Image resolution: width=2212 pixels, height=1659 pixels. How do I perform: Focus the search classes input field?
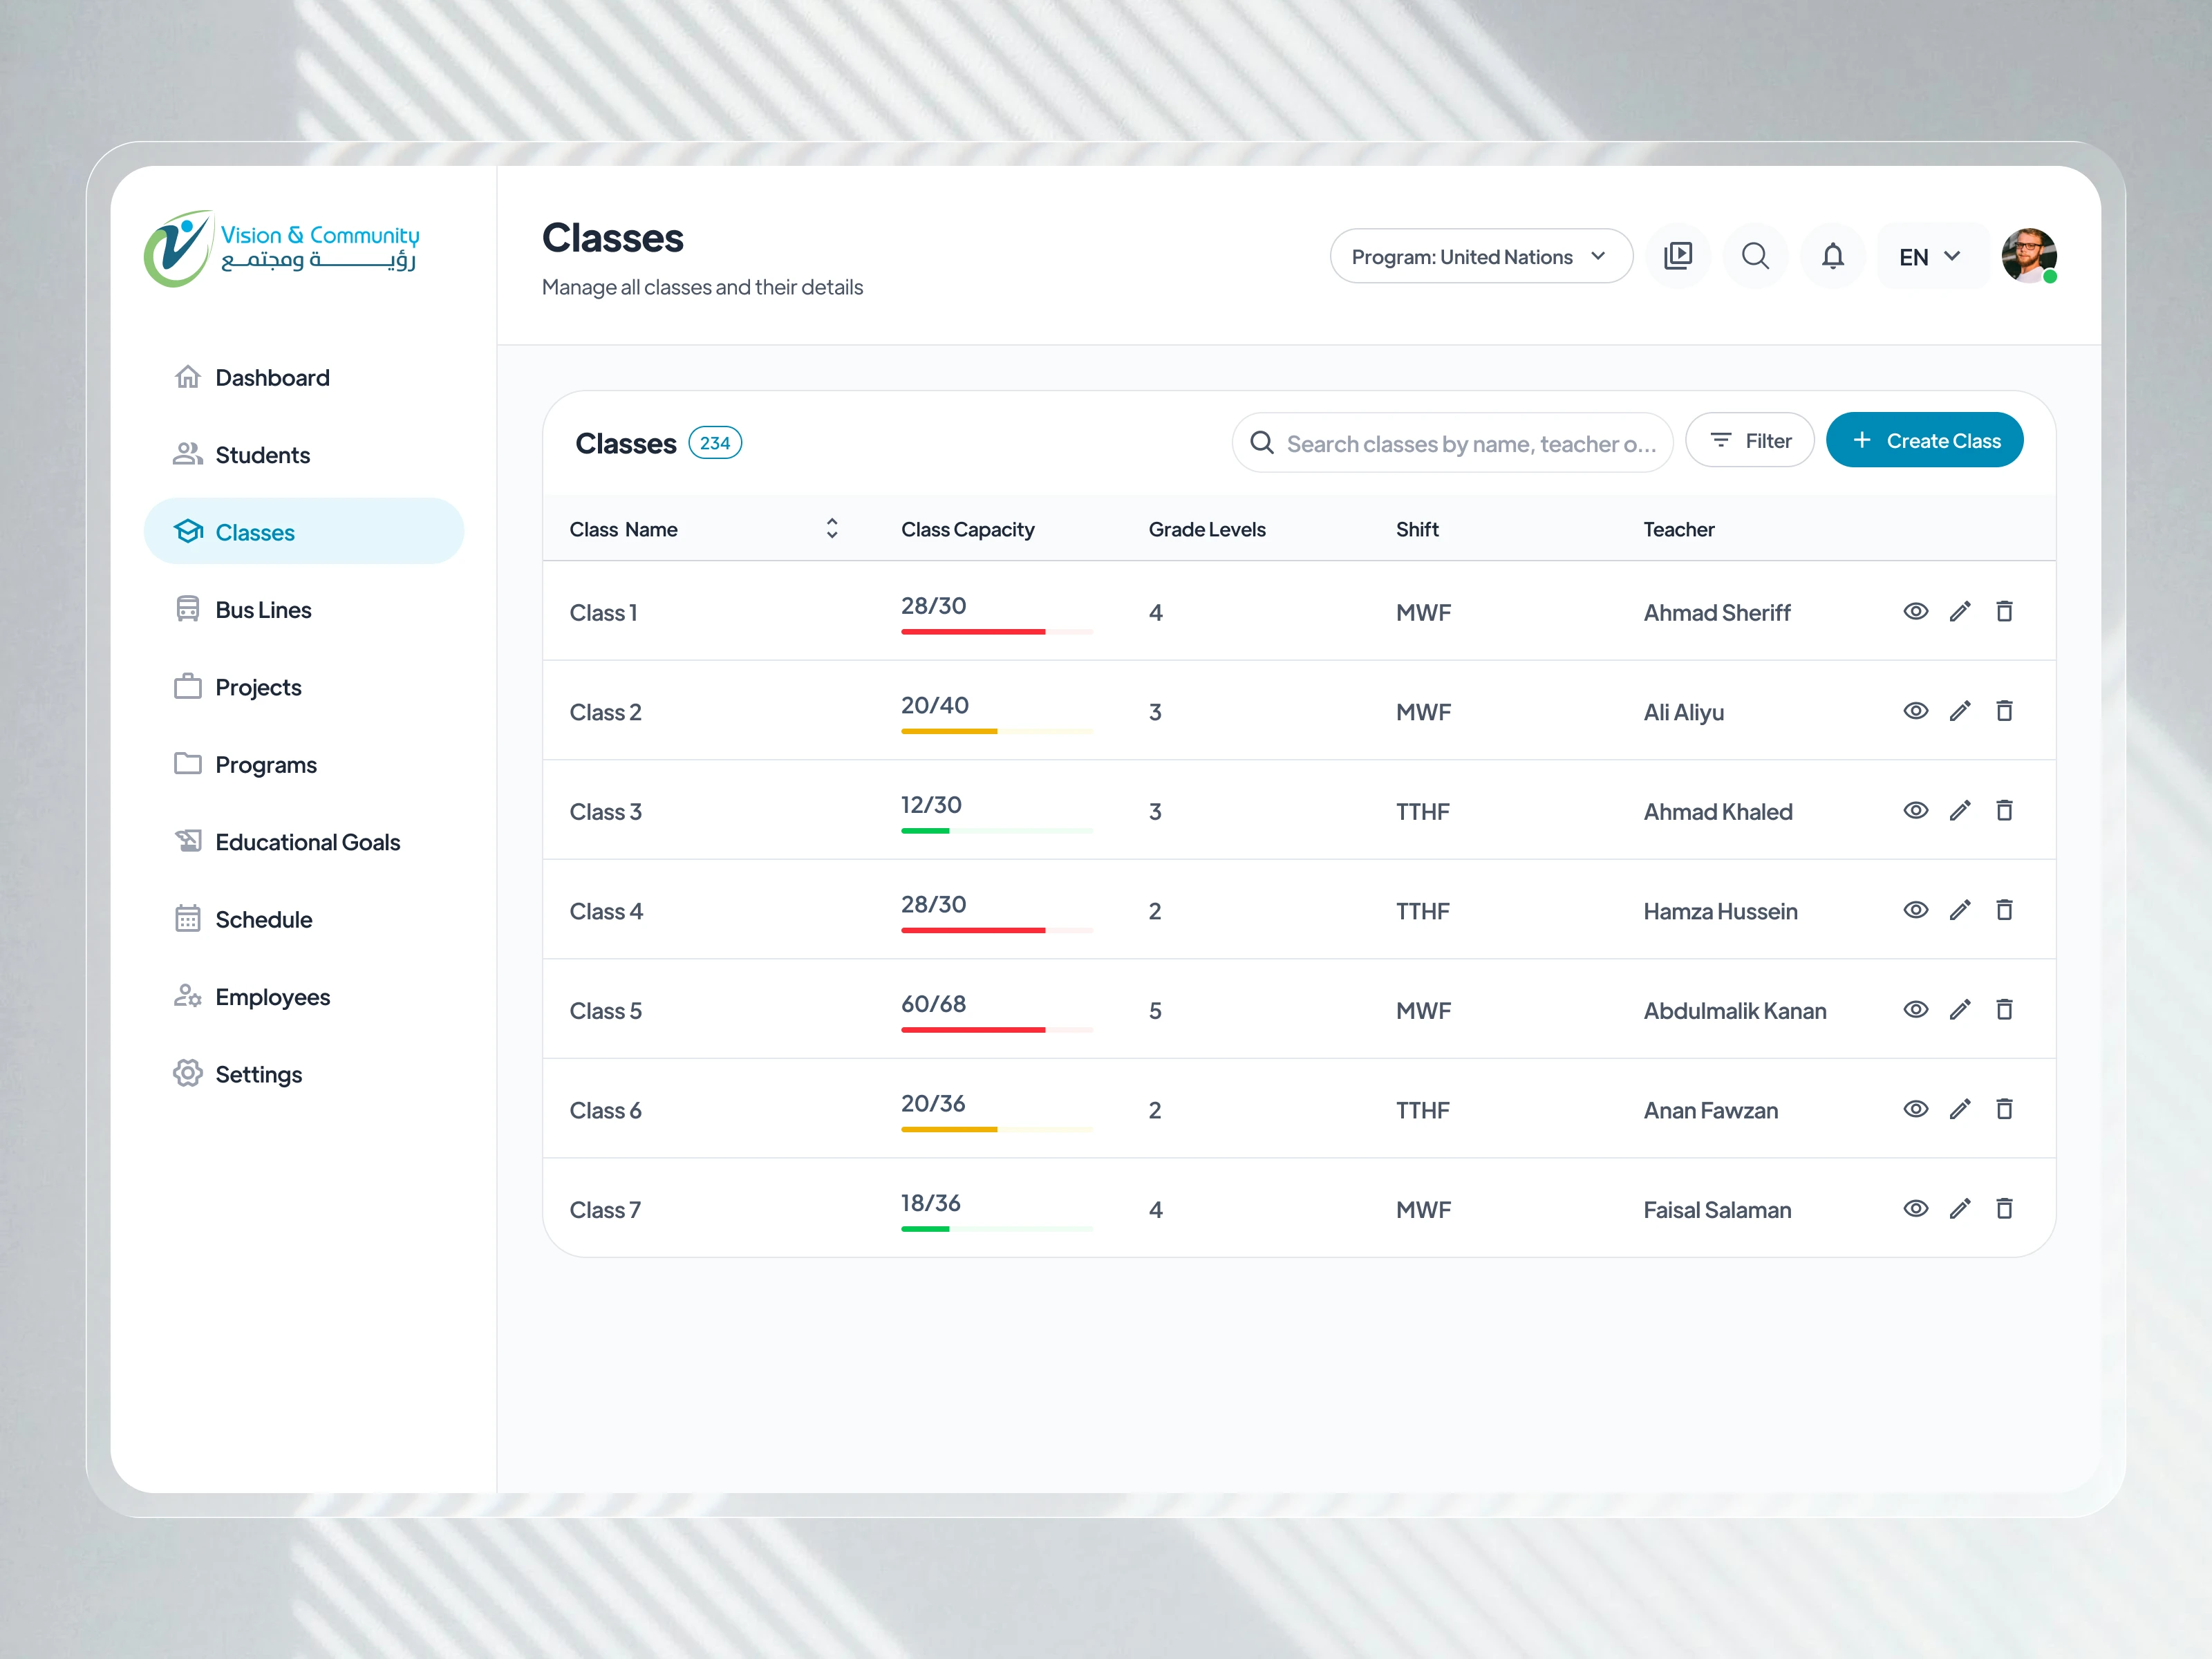point(1470,444)
